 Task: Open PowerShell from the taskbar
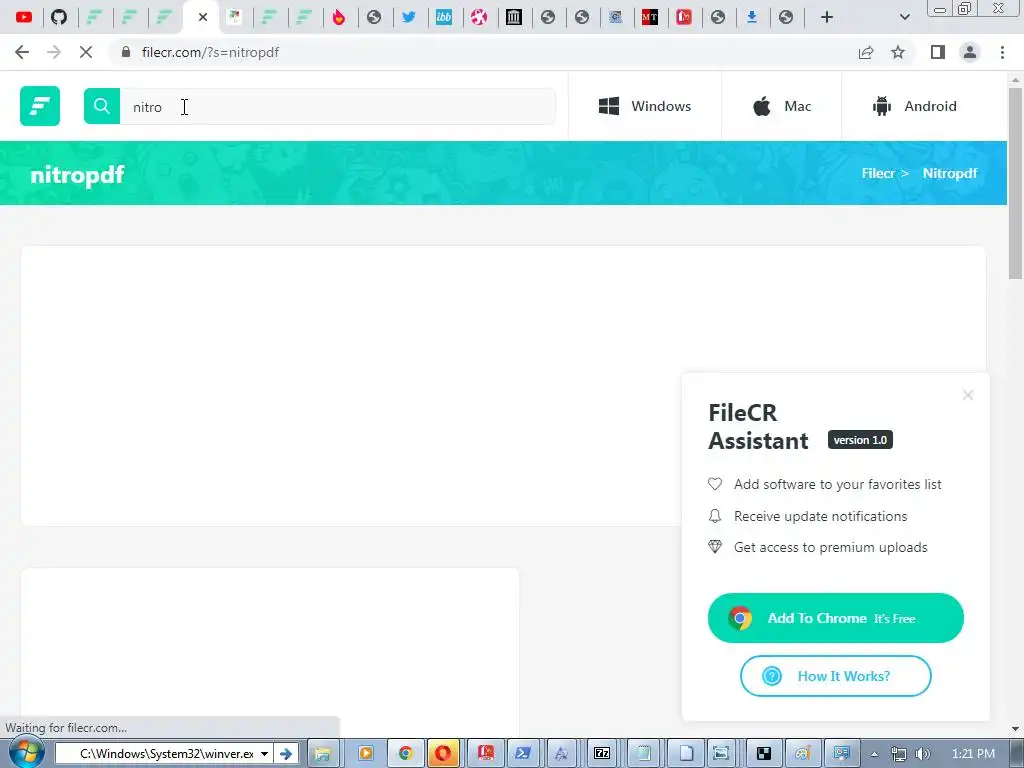522,754
